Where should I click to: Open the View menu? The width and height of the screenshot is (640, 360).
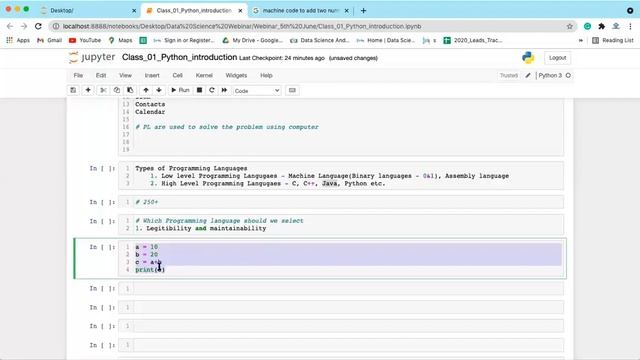(125, 76)
